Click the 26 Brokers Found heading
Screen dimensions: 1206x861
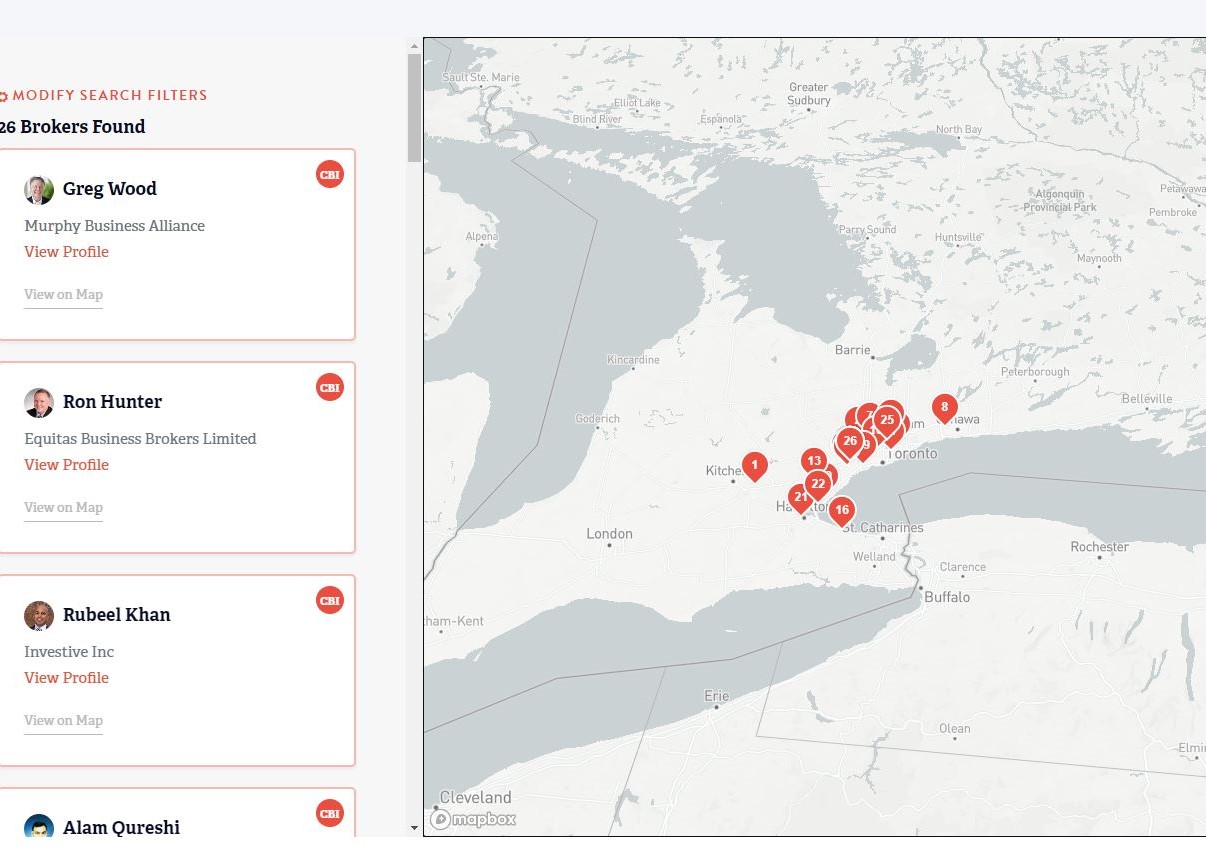click(72, 127)
